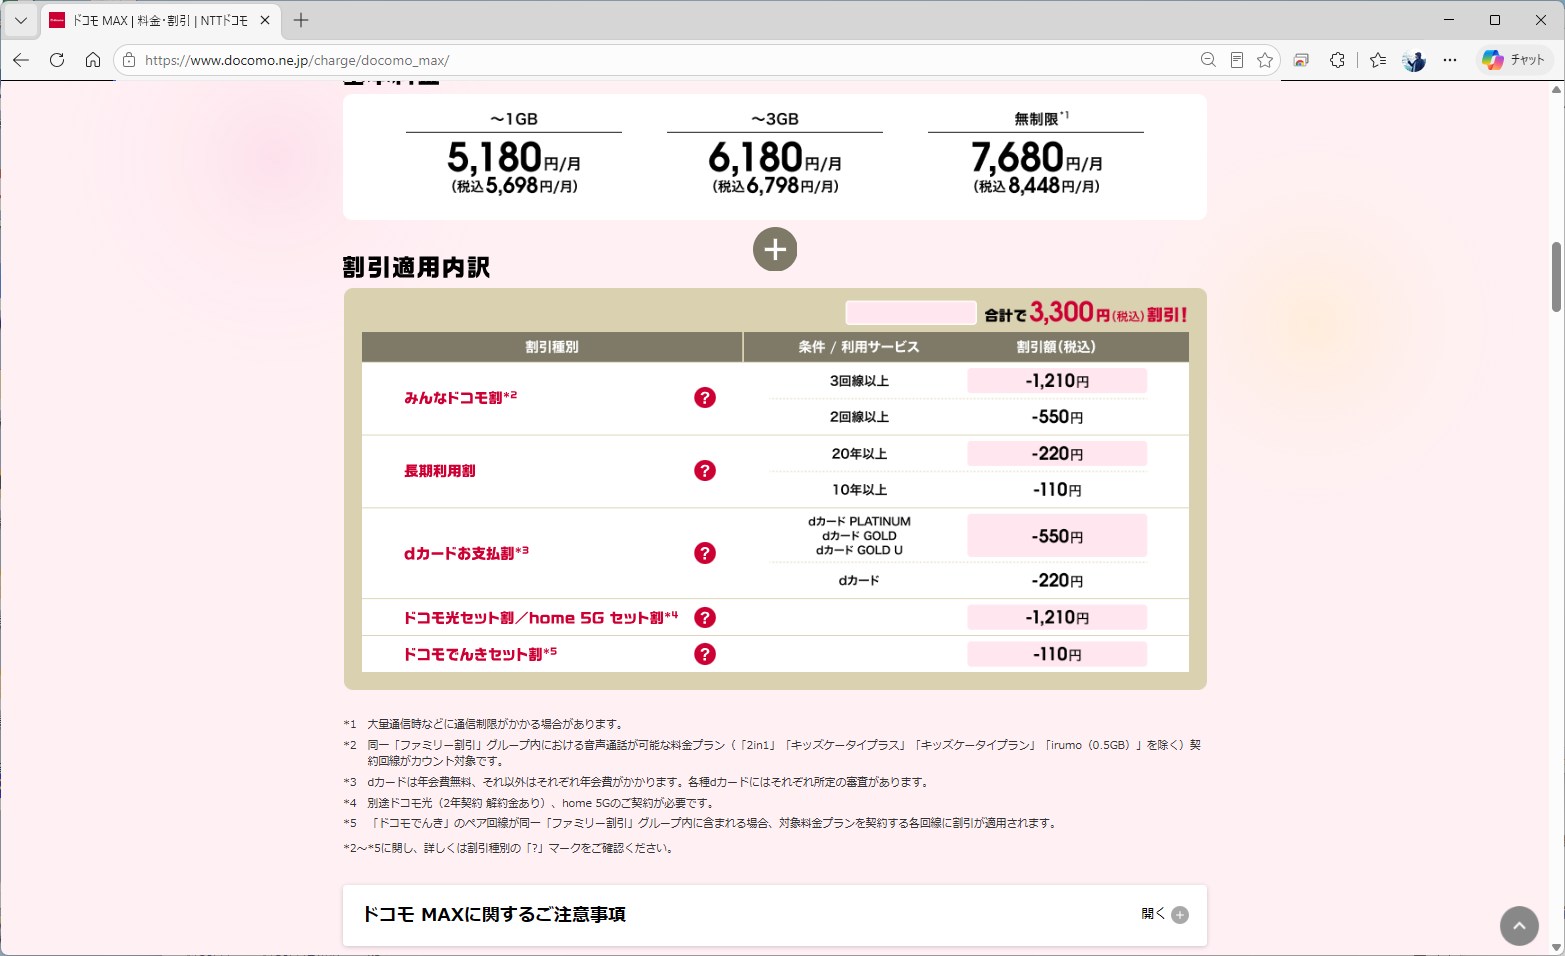Click the page vertical scrollbar thumb
The image size is (1565, 956).
[1556, 277]
